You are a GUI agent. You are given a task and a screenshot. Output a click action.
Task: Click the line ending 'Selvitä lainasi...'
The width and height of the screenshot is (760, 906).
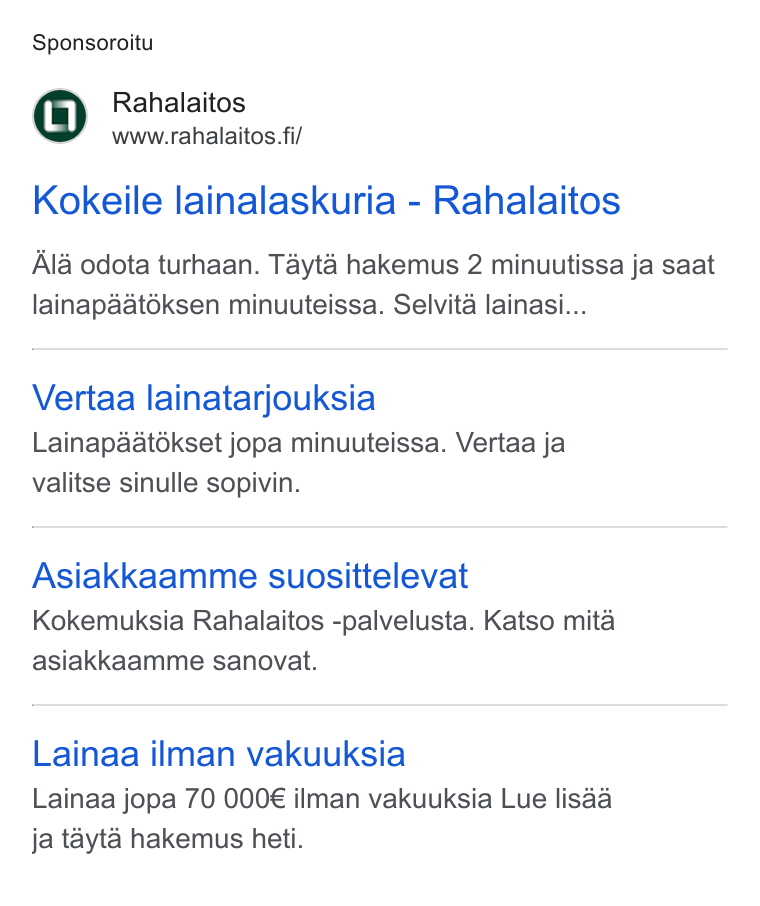(309, 305)
